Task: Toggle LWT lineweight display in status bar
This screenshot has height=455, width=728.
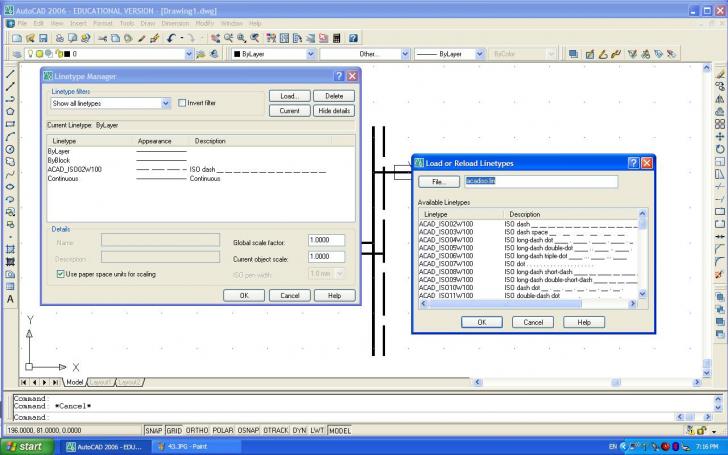Action: pos(317,431)
